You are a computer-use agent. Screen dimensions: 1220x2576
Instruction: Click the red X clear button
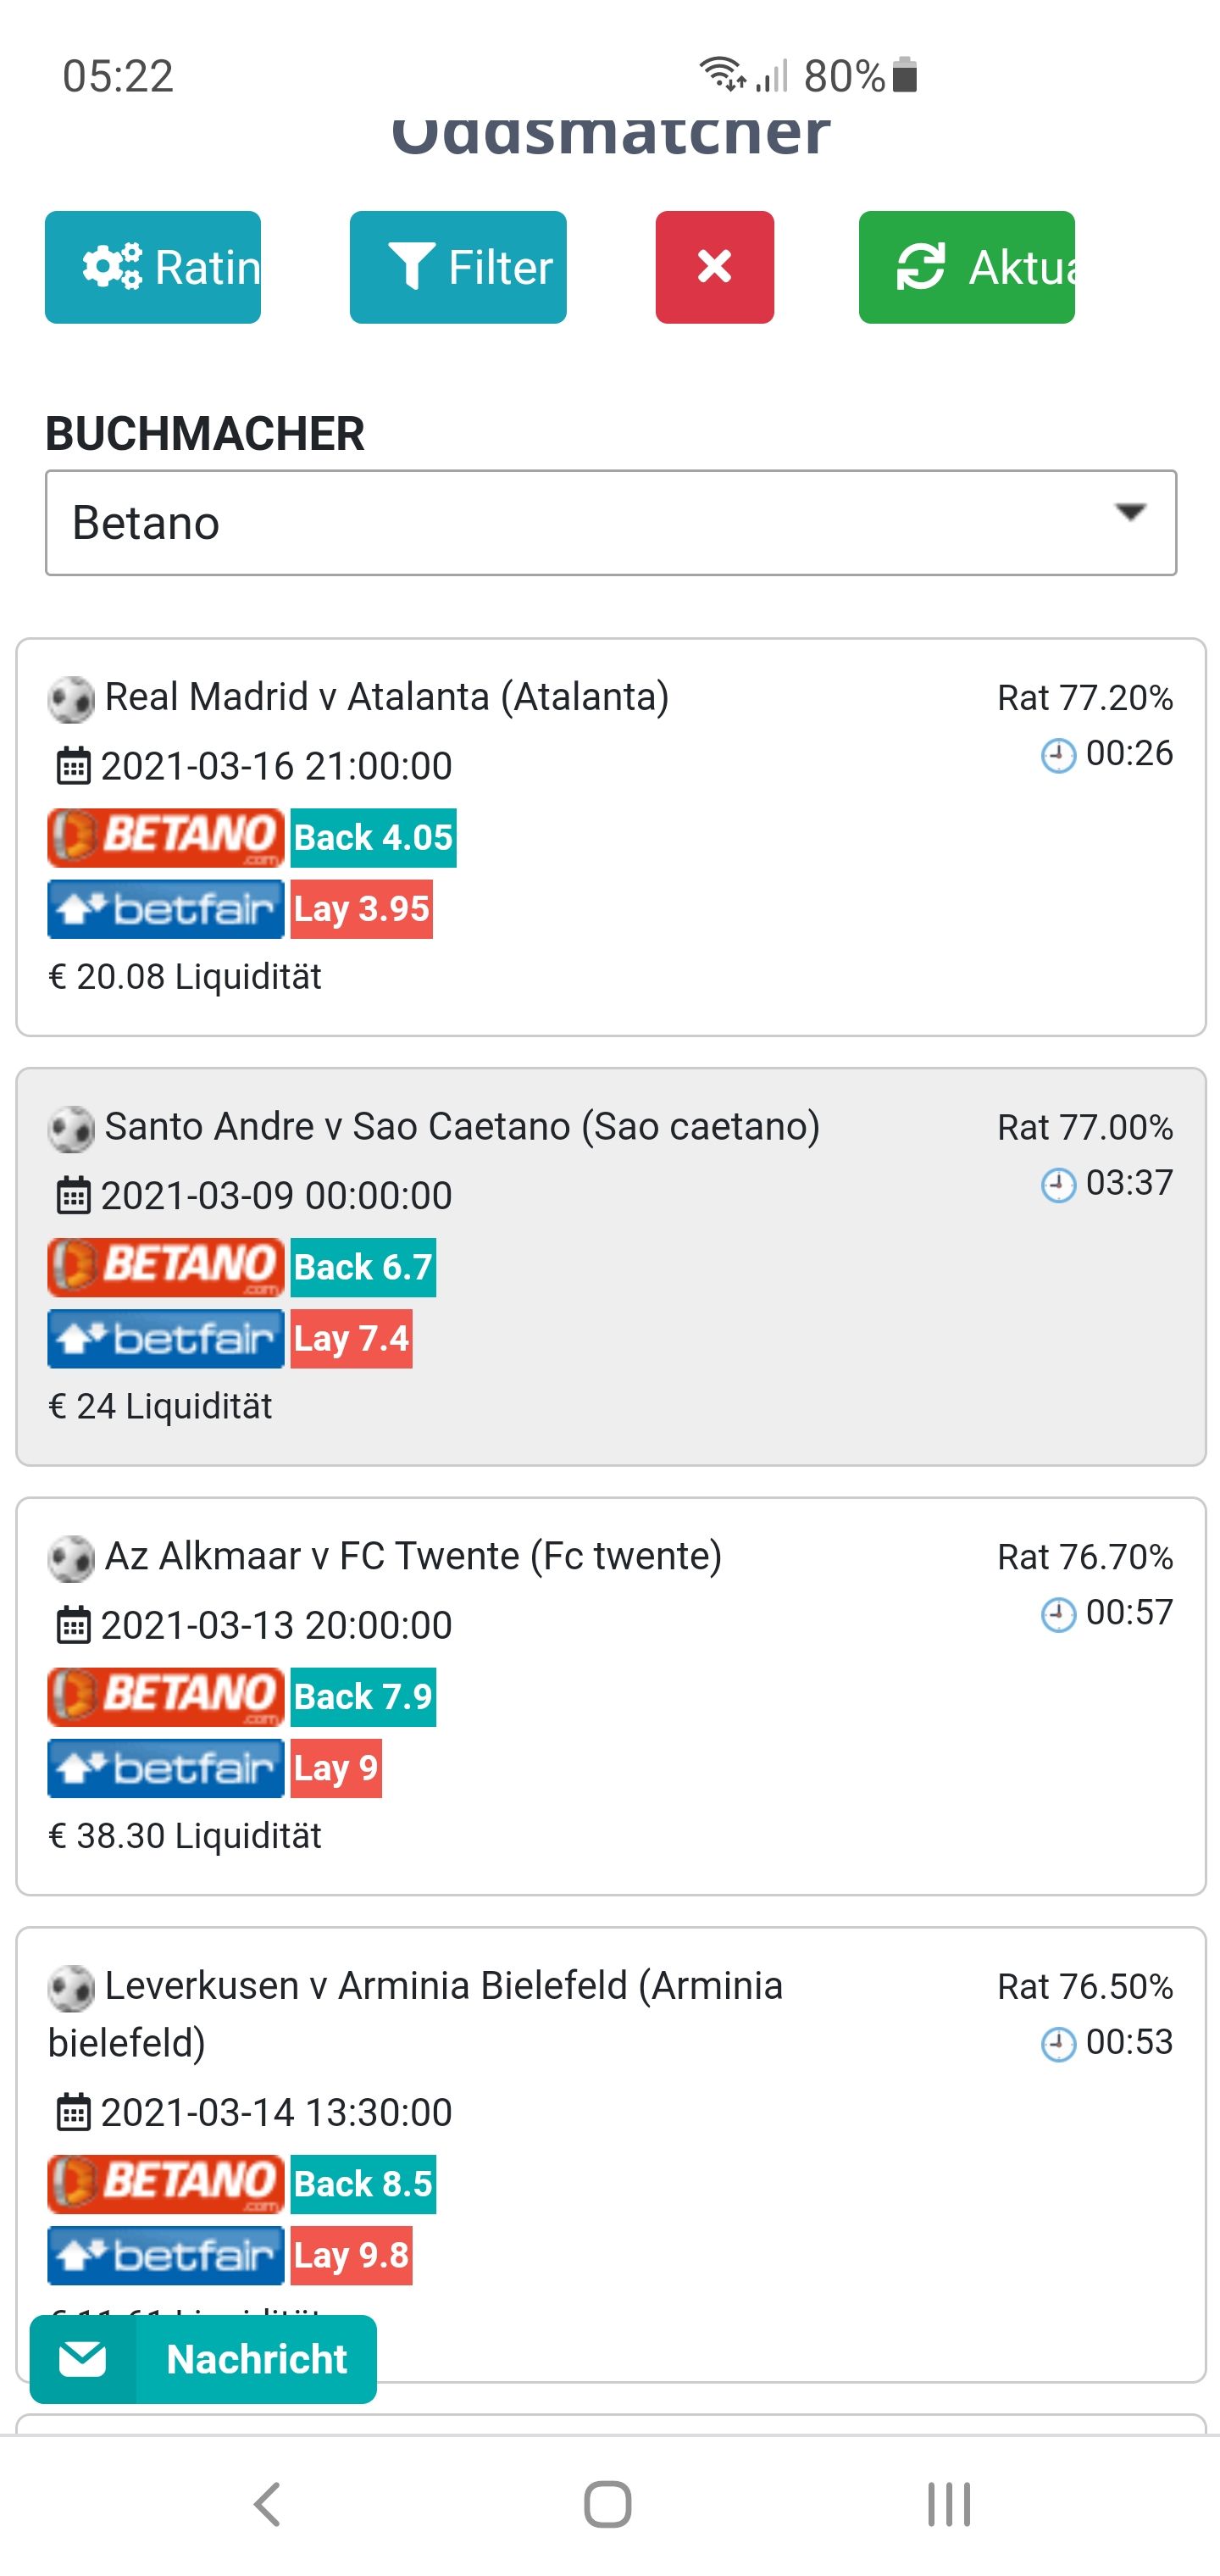[x=715, y=267]
